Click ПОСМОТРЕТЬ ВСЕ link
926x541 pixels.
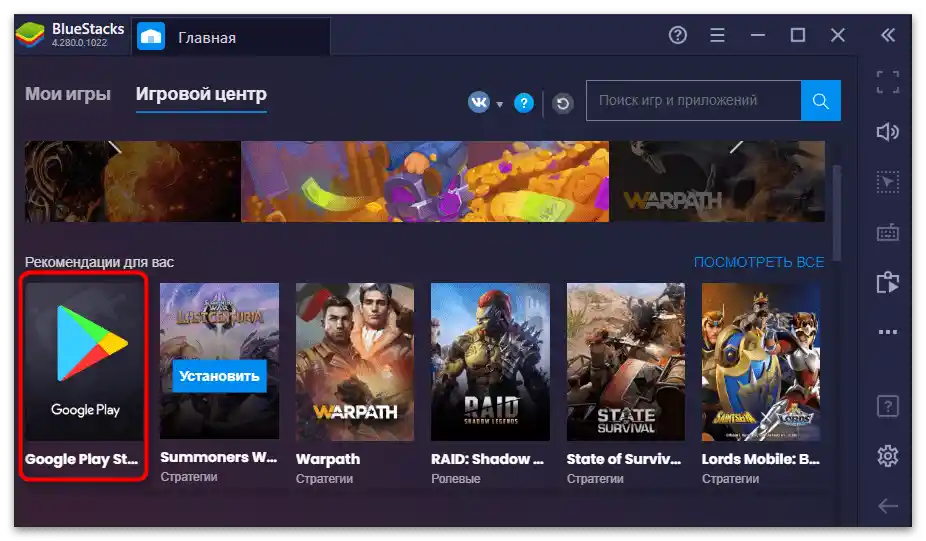coord(758,262)
